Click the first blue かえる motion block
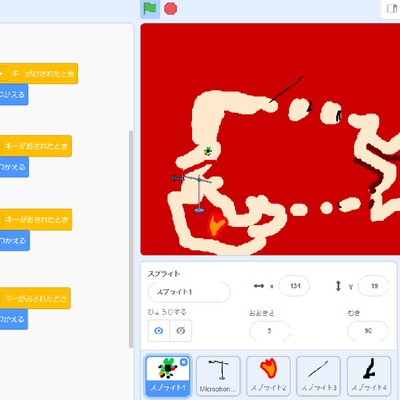Screen dimensions: 400x400 coord(14,95)
